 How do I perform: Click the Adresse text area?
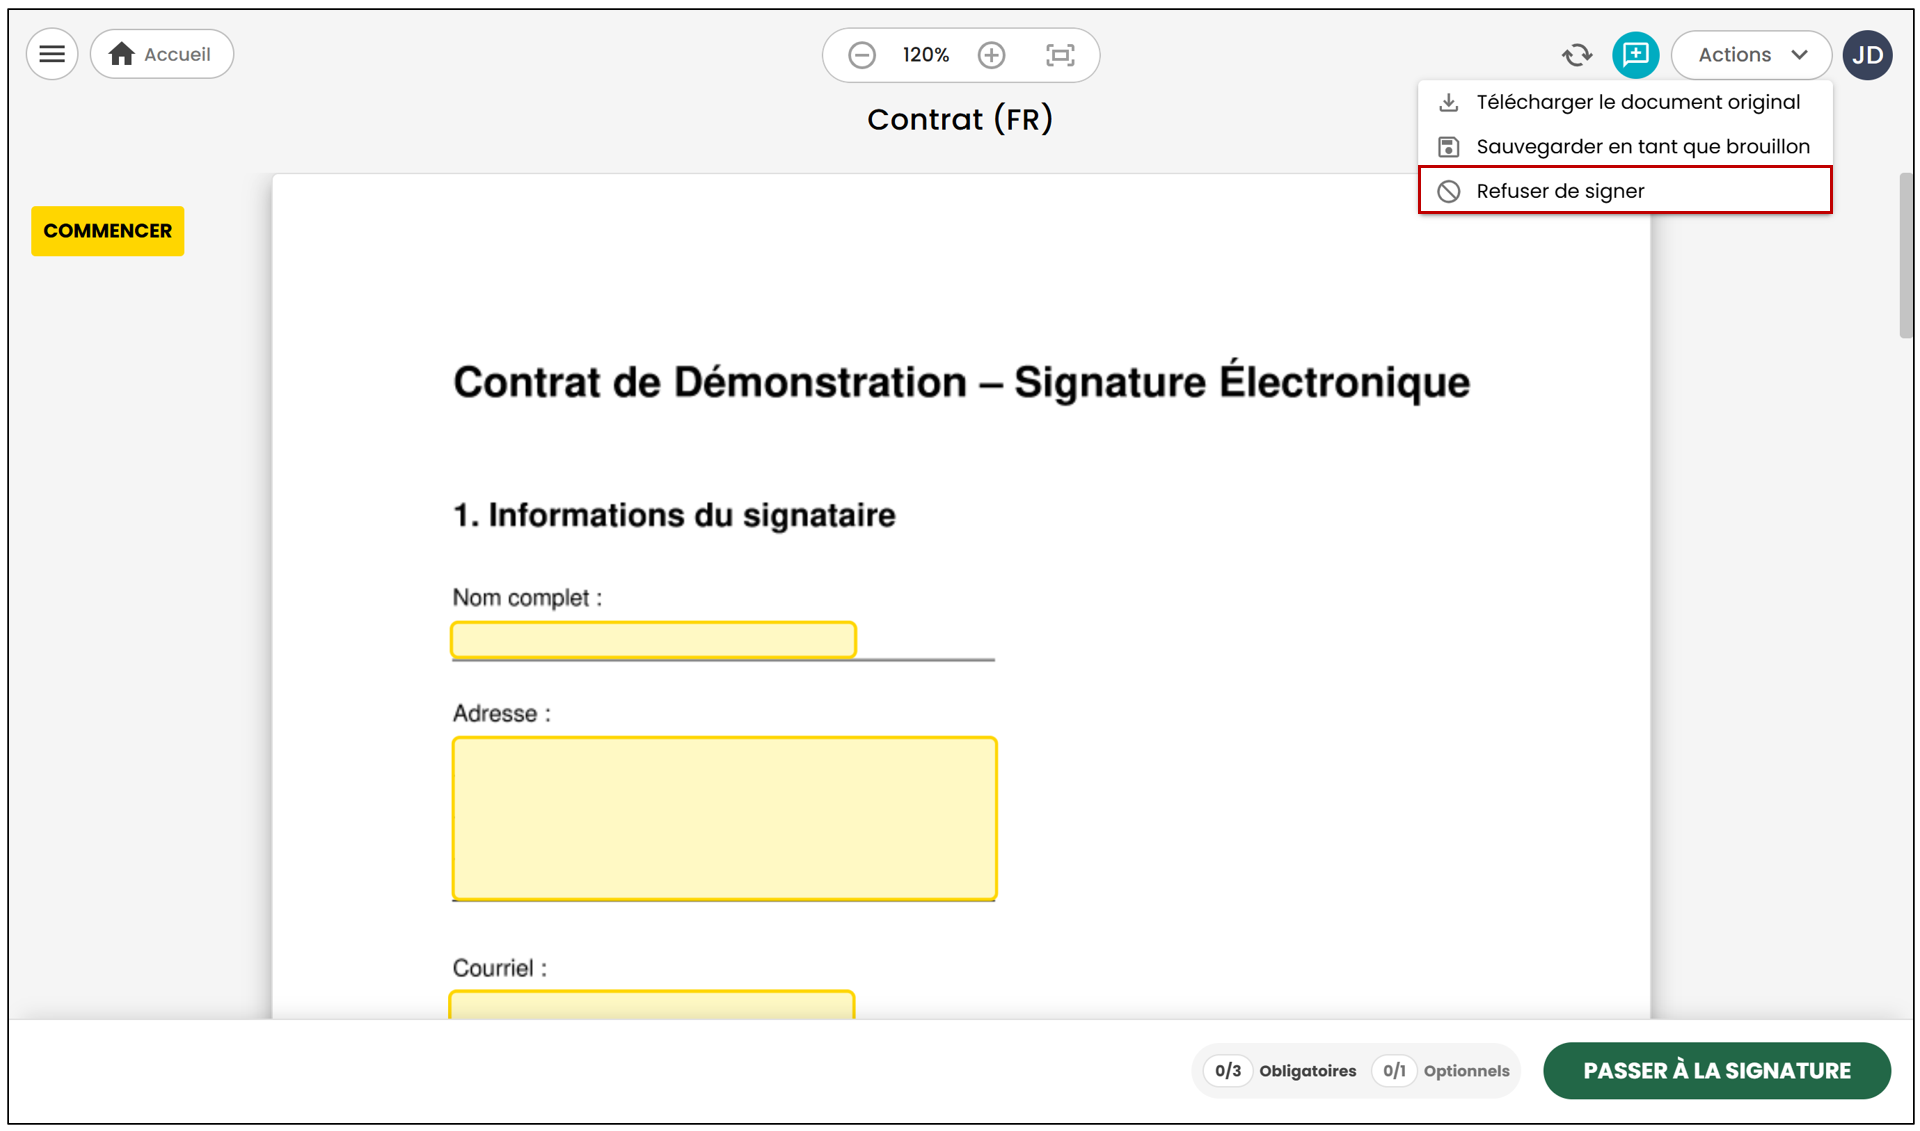(724, 819)
